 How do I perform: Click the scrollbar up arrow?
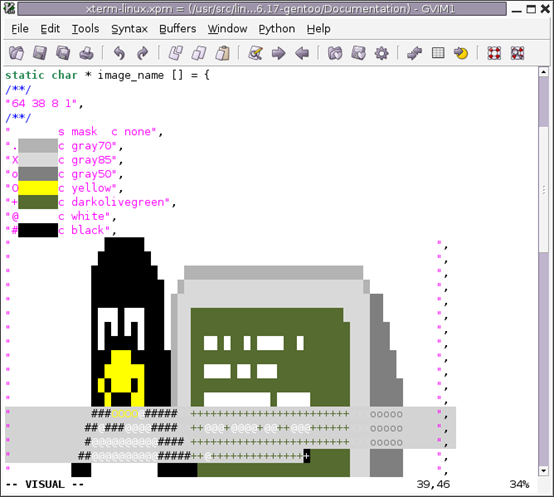tap(543, 72)
